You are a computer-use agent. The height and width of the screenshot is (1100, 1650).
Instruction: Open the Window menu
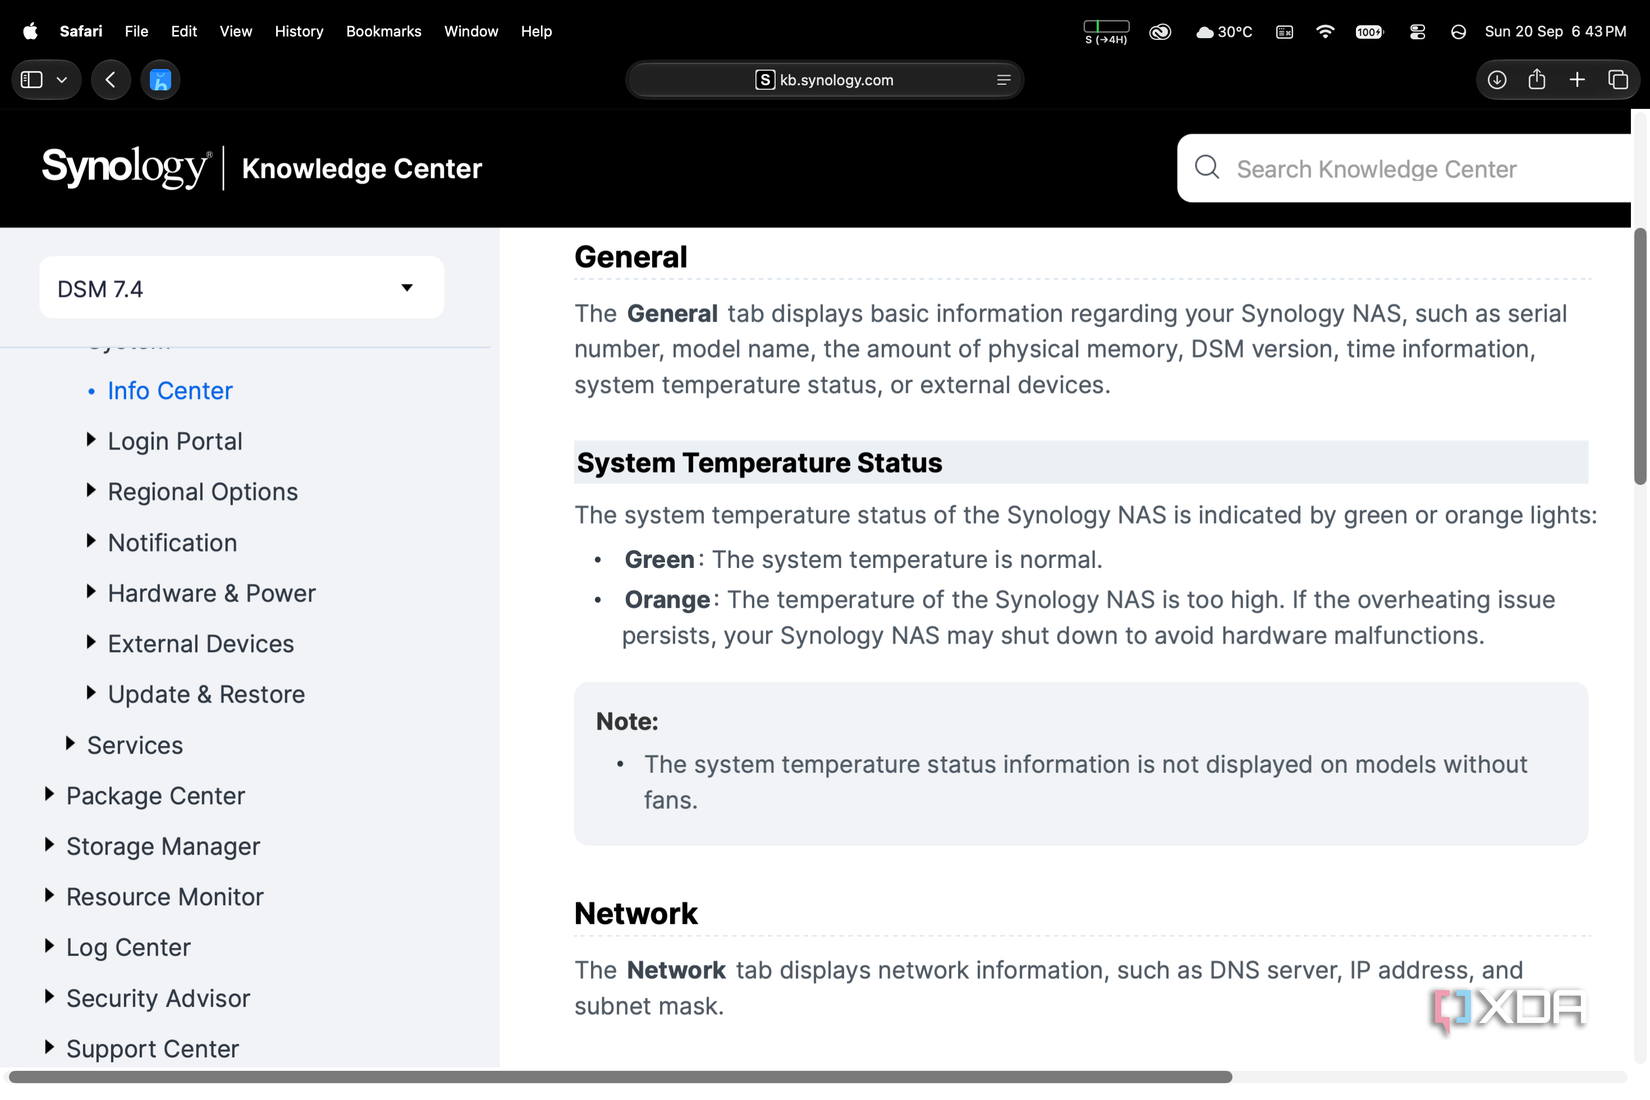point(471,31)
